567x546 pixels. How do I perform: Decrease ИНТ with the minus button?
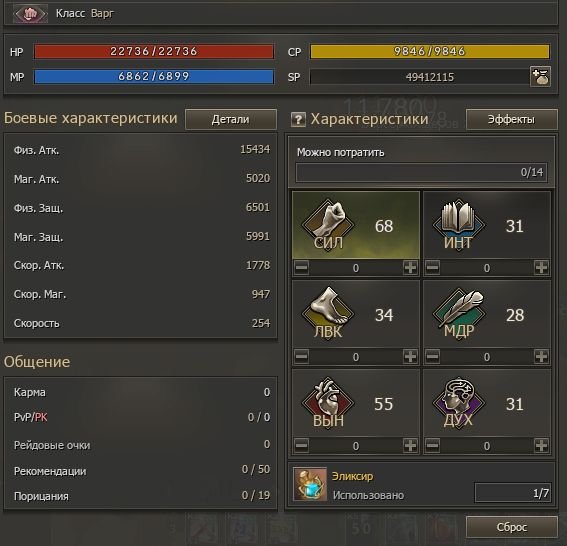click(x=432, y=268)
